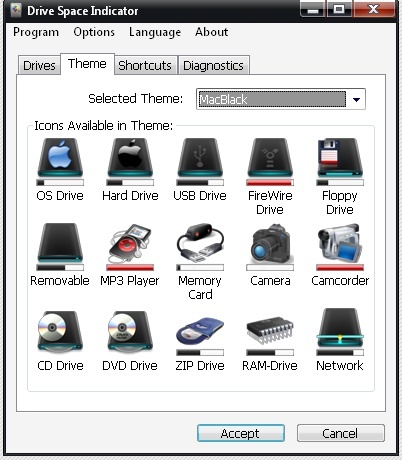402x460 pixels.
Task: Switch to the Drives tab
Action: 39,65
